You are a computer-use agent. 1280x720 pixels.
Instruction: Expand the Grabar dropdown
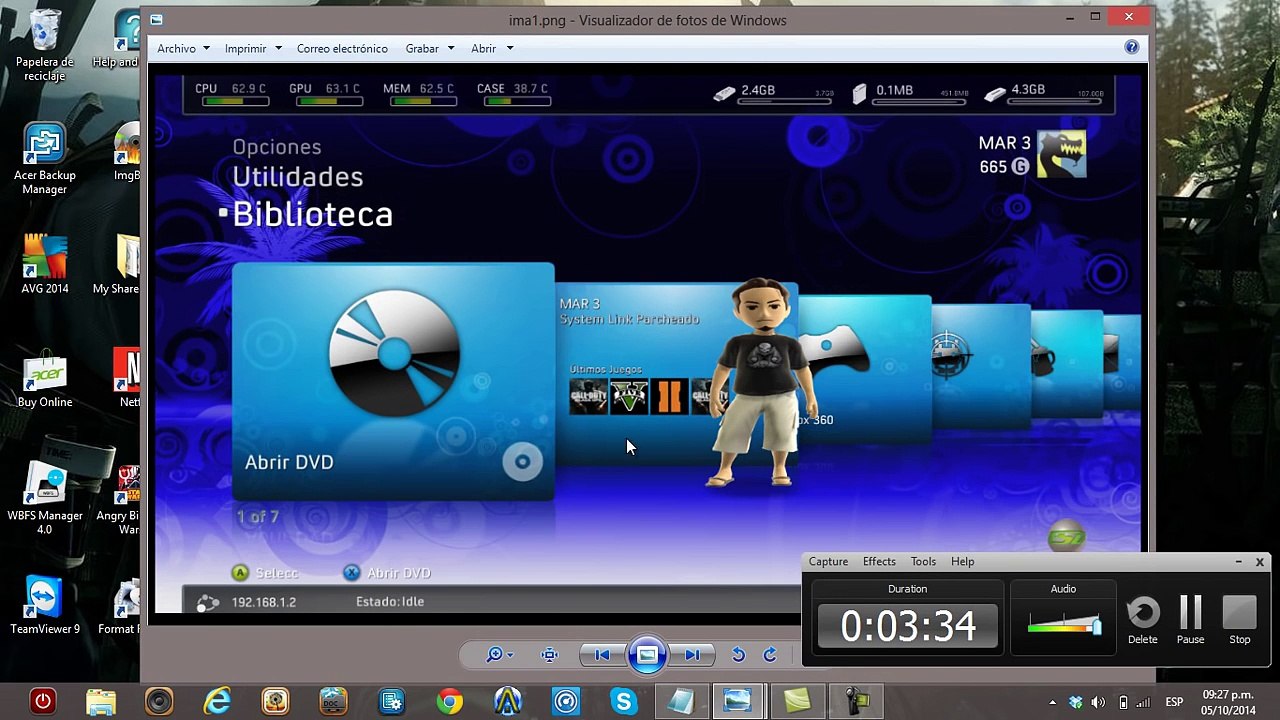pyautogui.click(x=430, y=48)
